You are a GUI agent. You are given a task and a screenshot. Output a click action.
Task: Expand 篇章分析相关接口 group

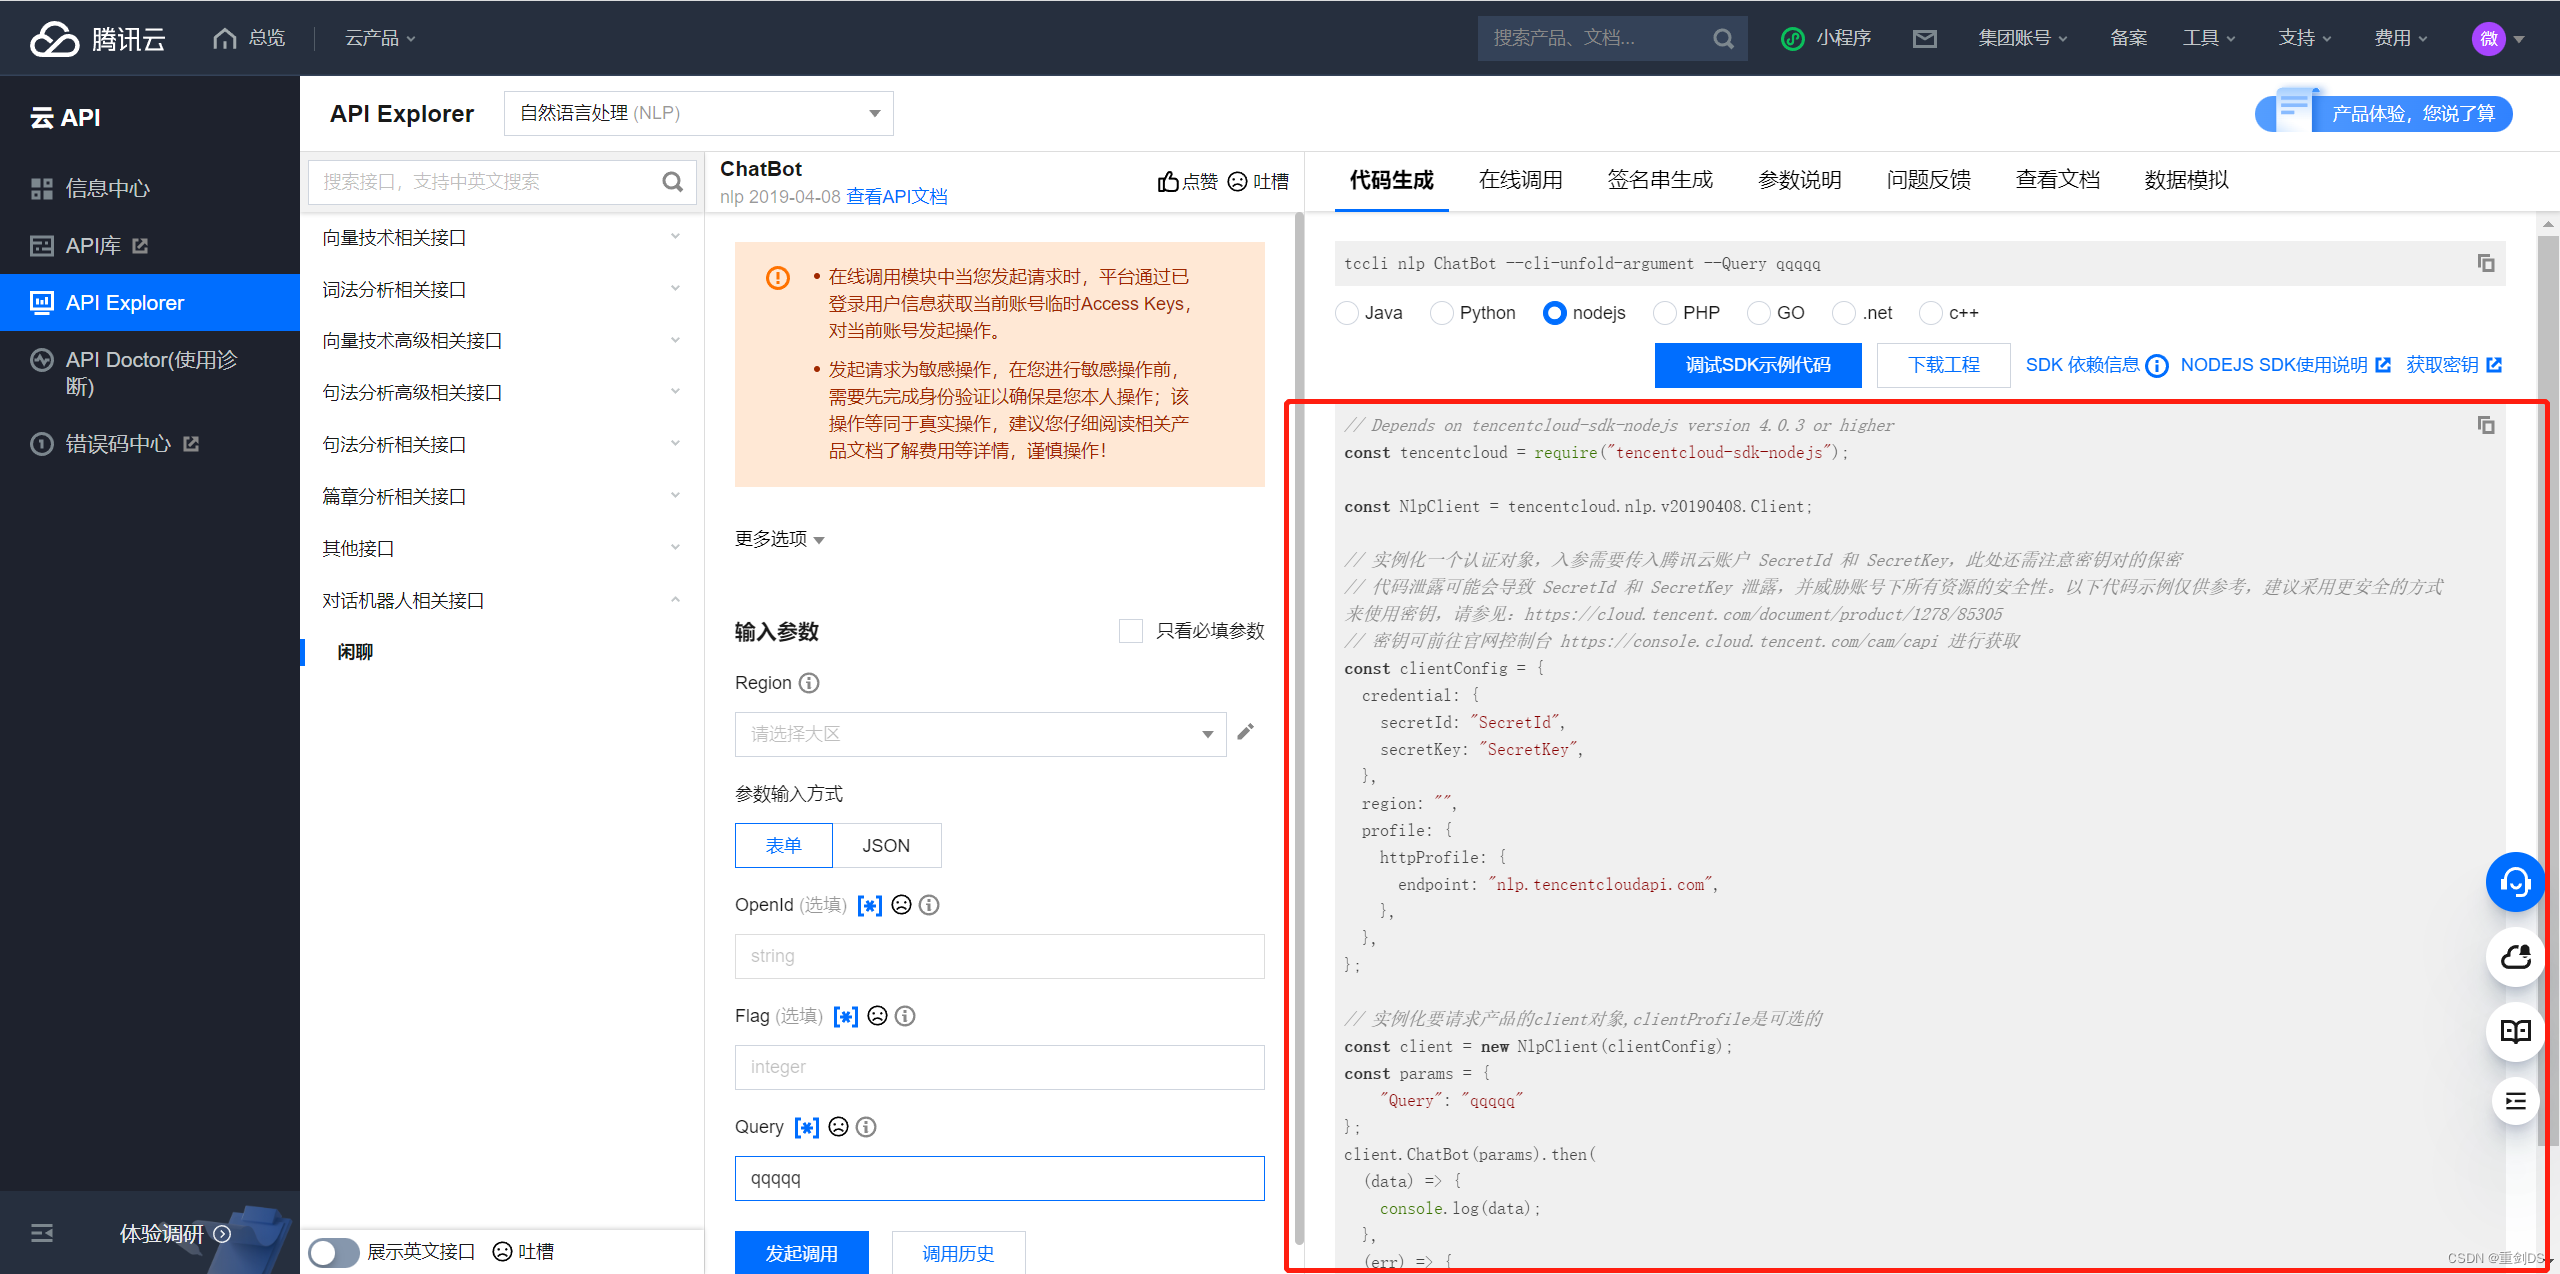pyautogui.click(x=502, y=496)
